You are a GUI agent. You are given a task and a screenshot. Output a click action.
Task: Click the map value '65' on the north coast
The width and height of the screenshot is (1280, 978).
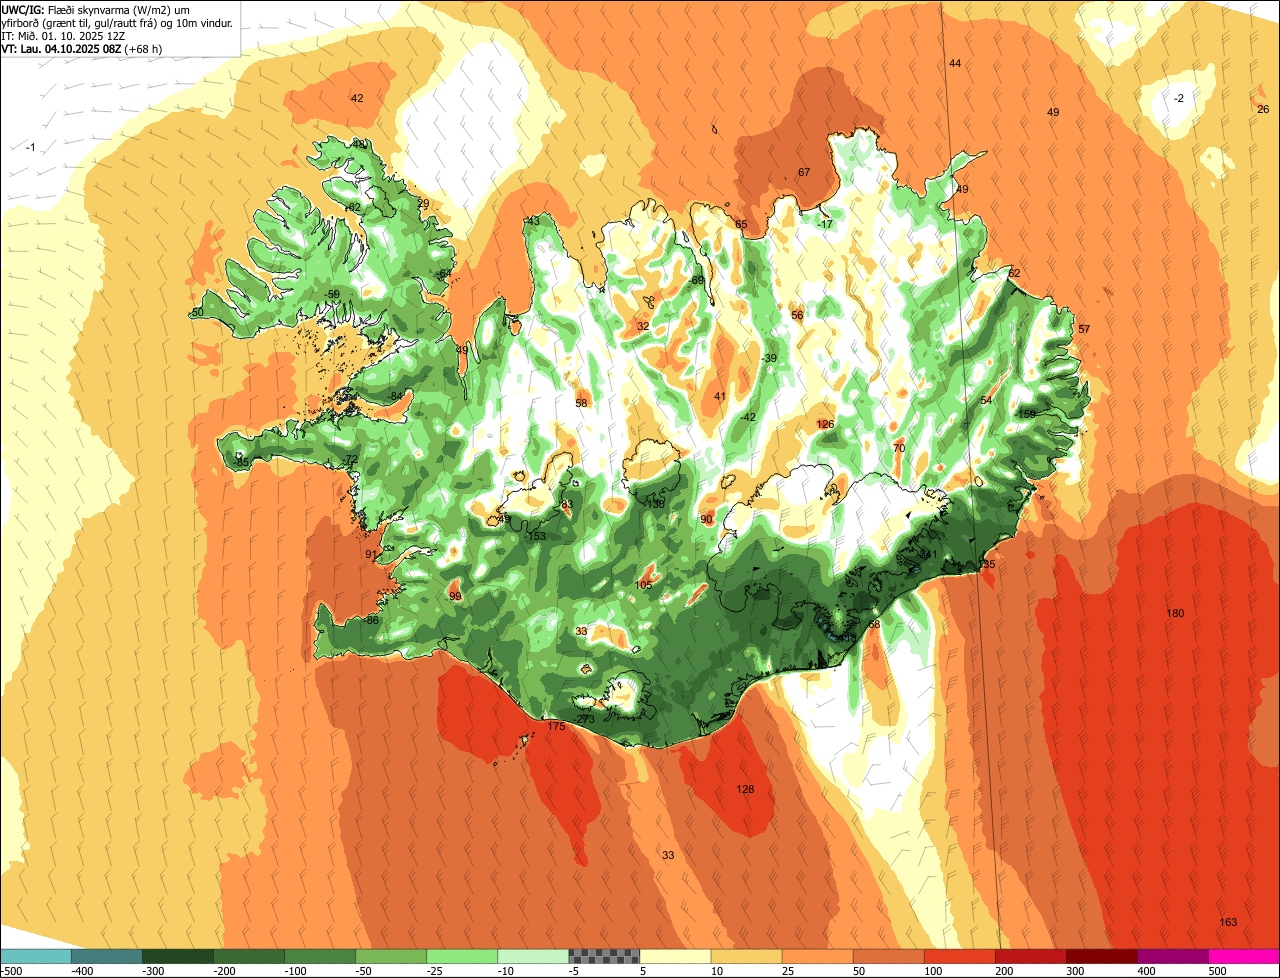tap(741, 224)
